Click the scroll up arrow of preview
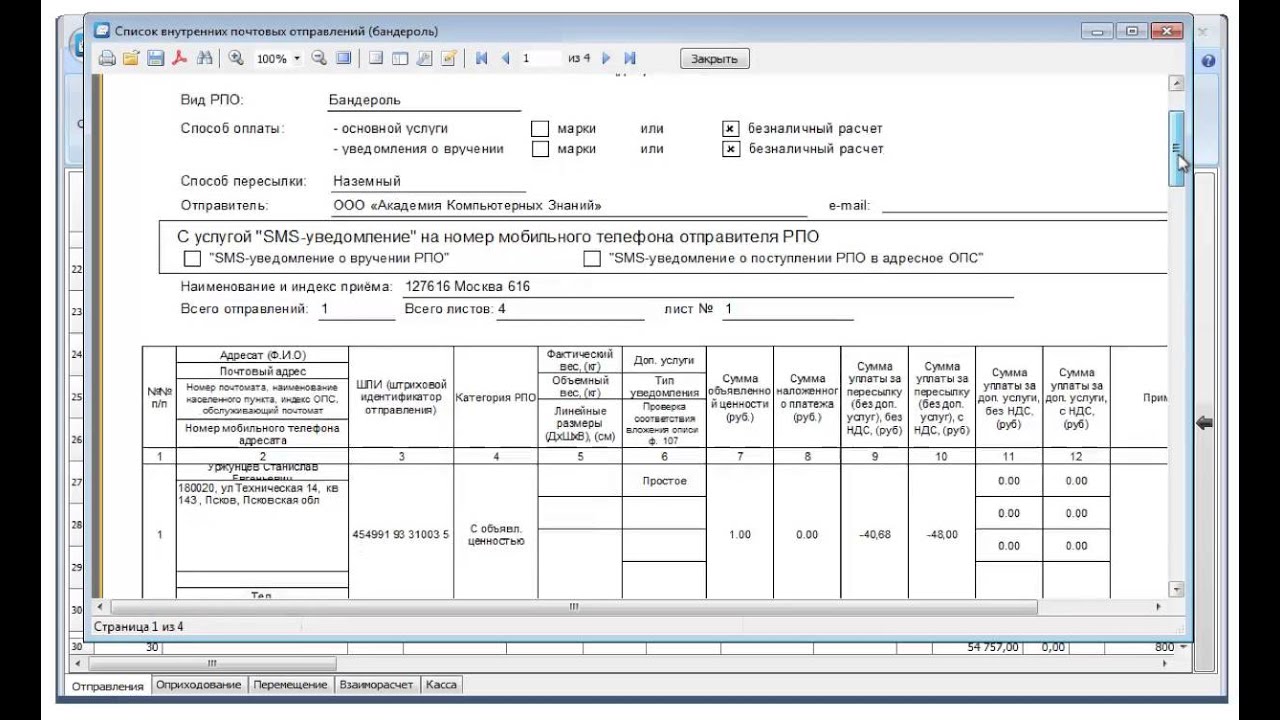 click(x=1177, y=83)
